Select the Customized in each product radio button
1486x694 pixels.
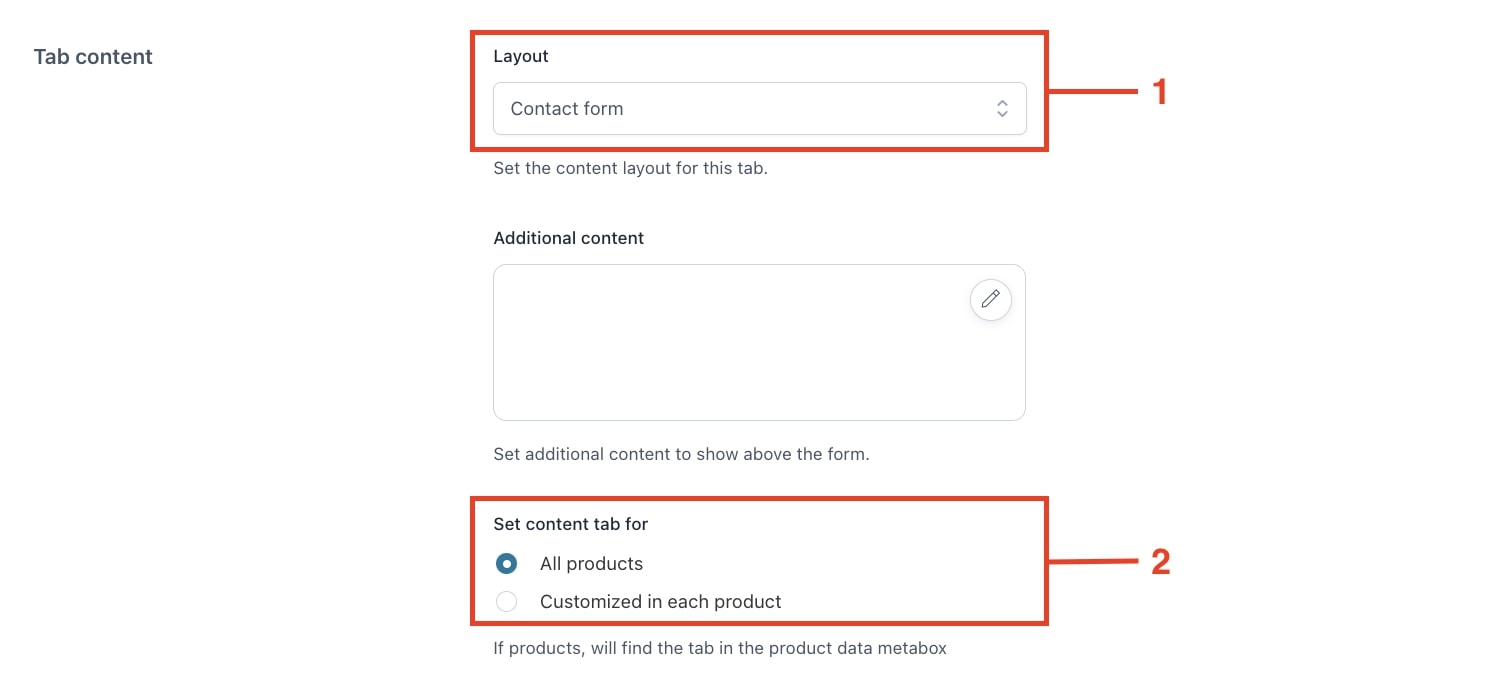[x=507, y=602]
